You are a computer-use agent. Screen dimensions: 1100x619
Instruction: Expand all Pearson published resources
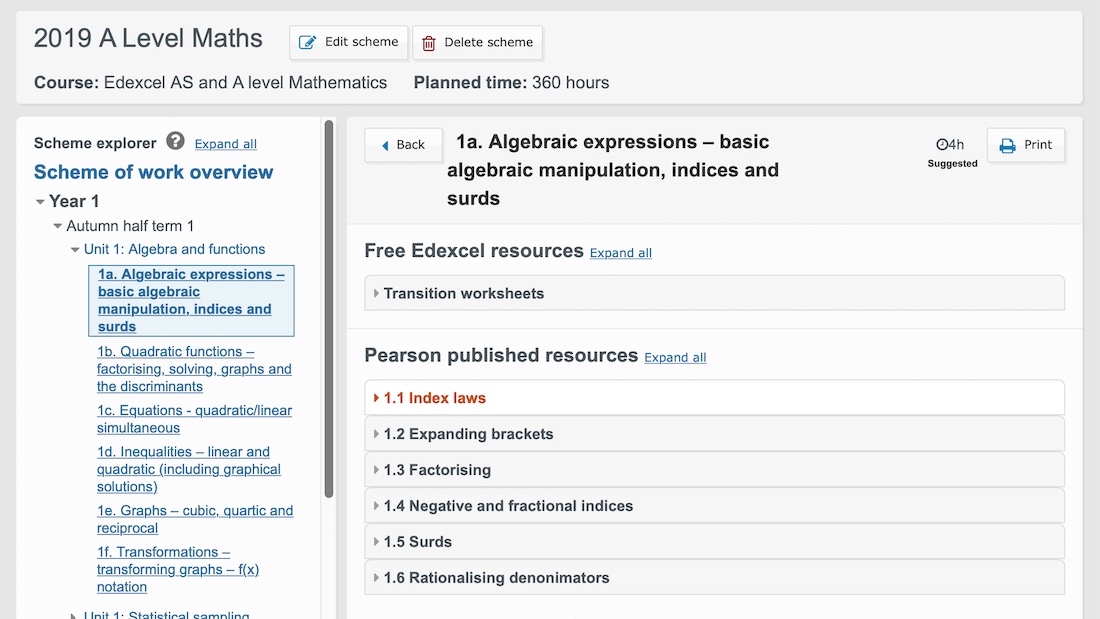tap(675, 357)
